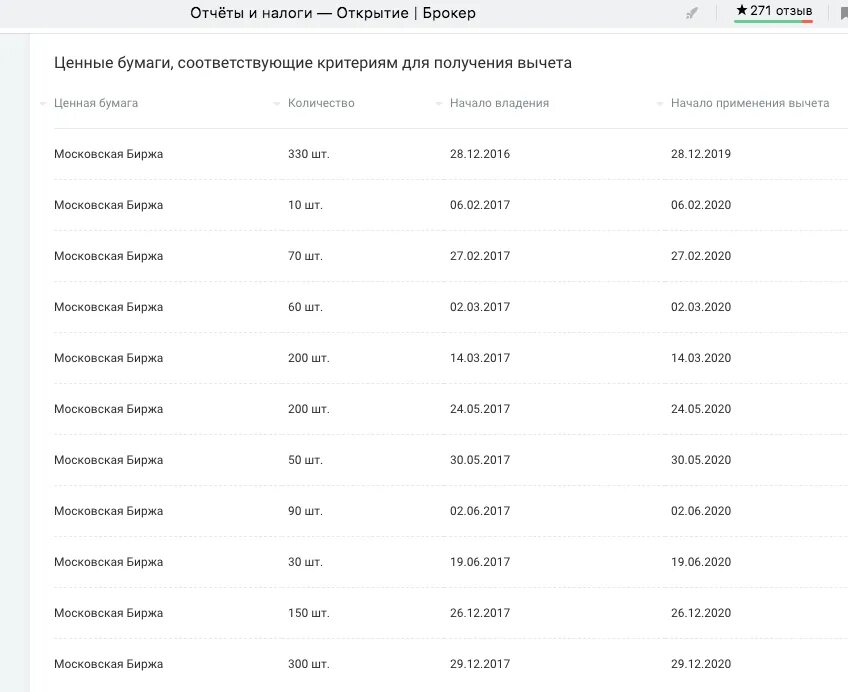Click deduction date 14.03.2020
This screenshot has width=848, height=692.
click(x=701, y=358)
